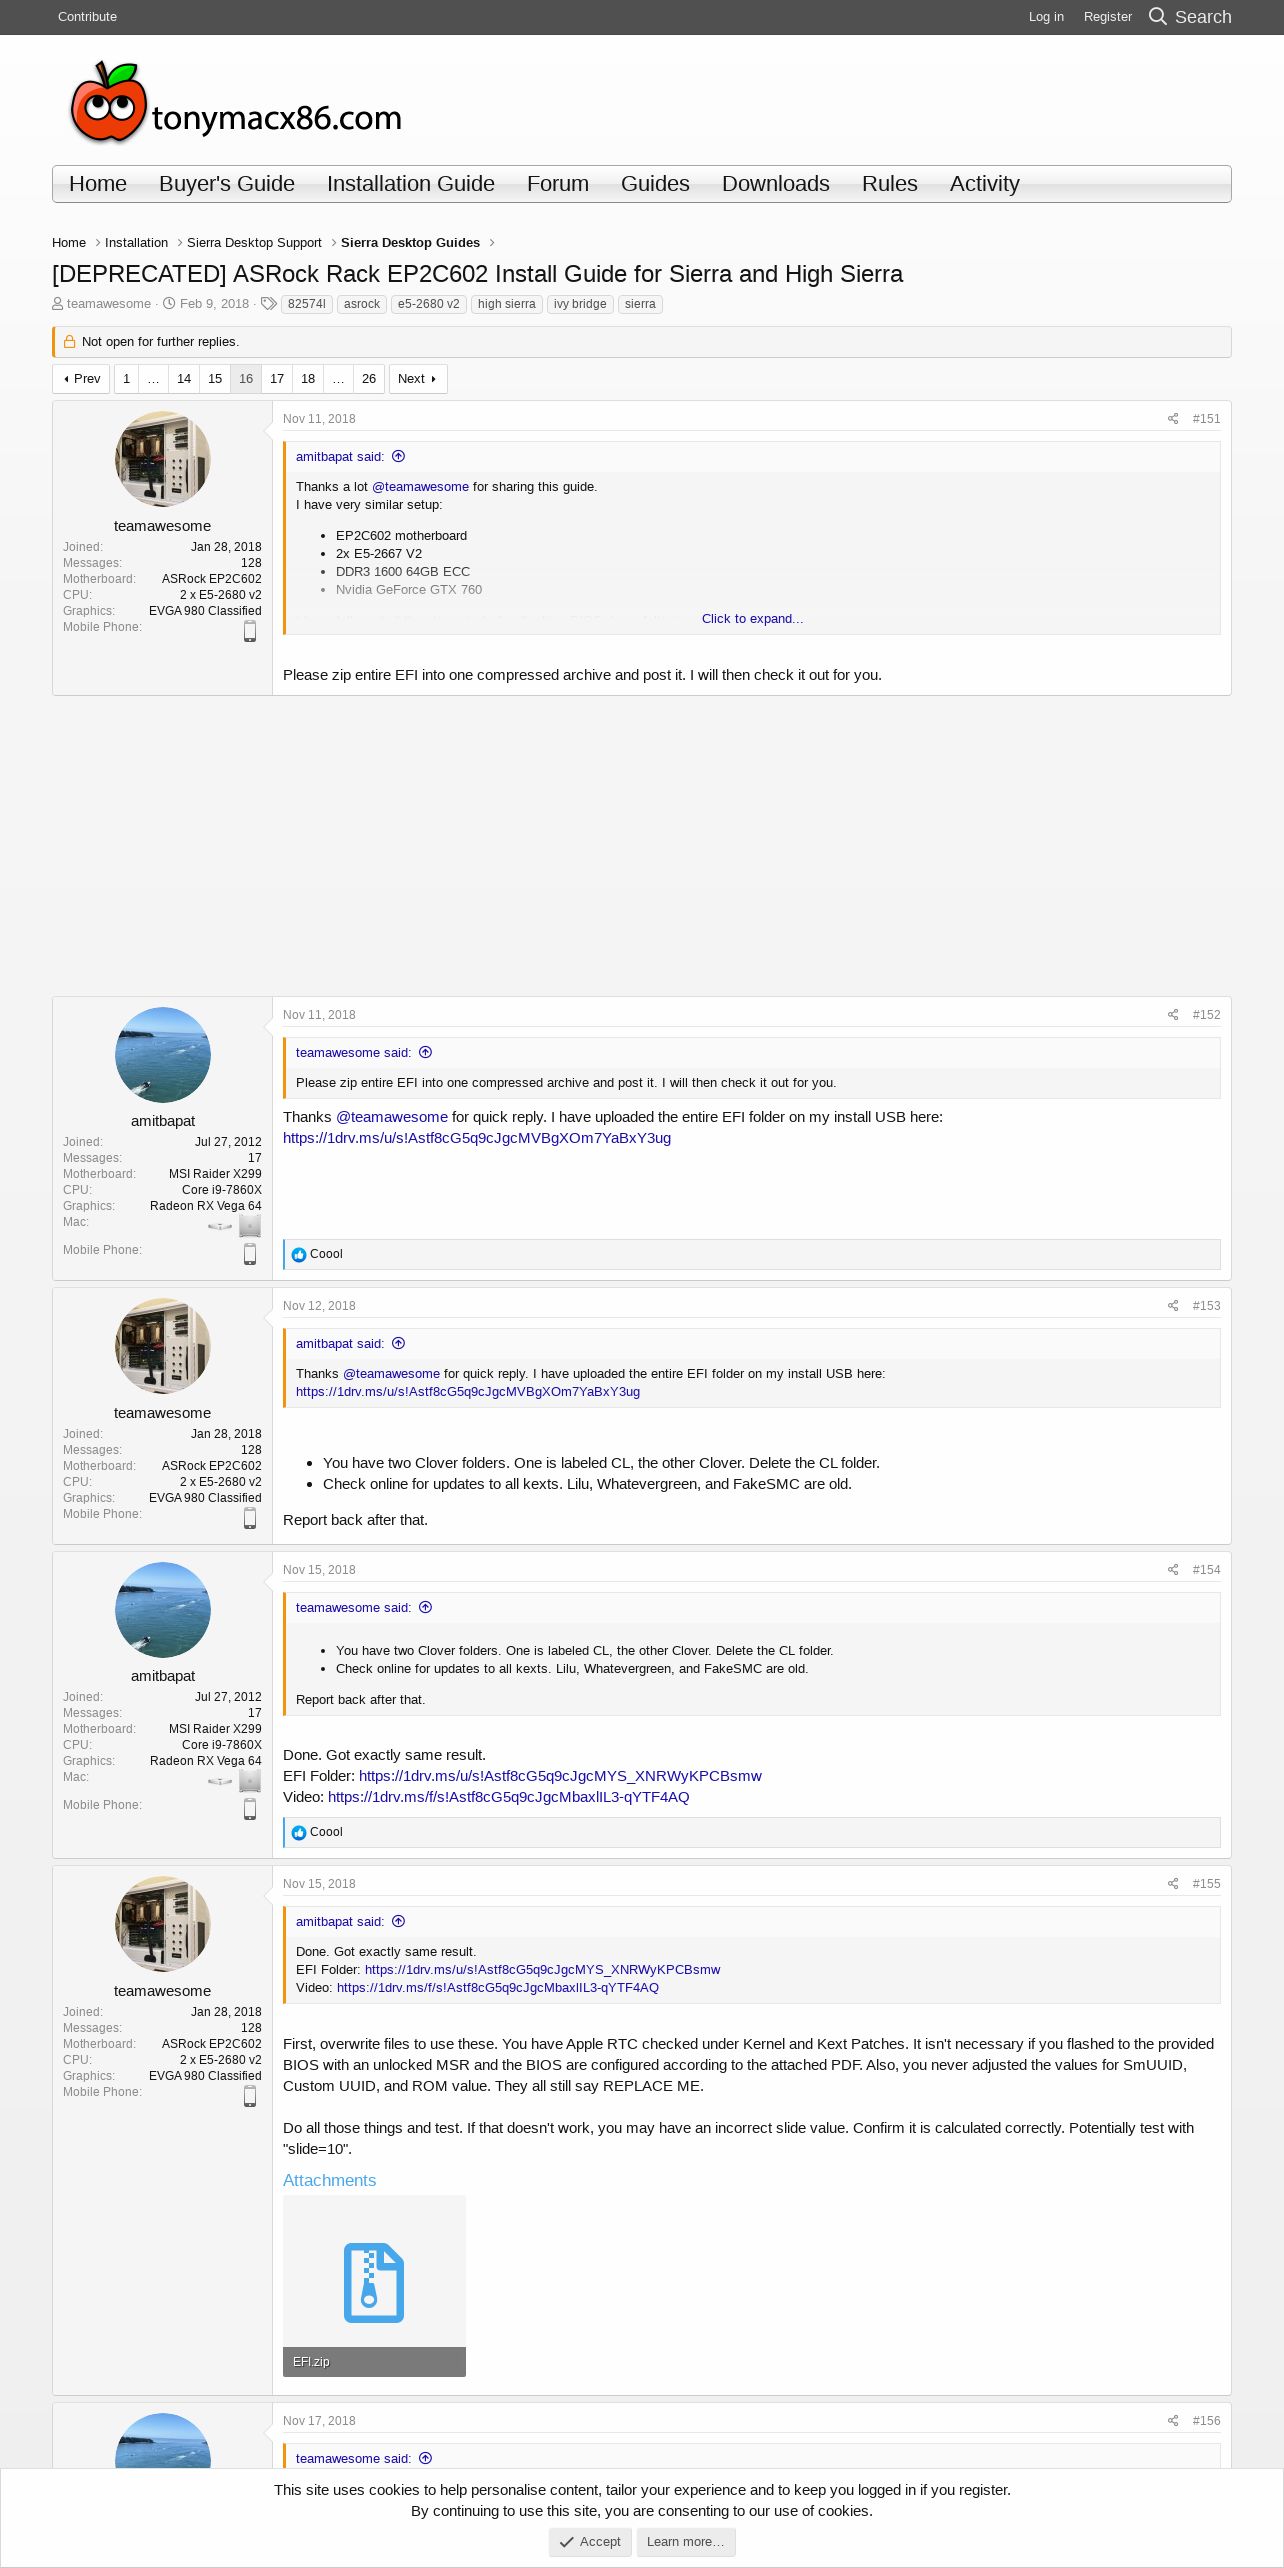Jump to amitbapat quote source in post #151

click(x=398, y=457)
